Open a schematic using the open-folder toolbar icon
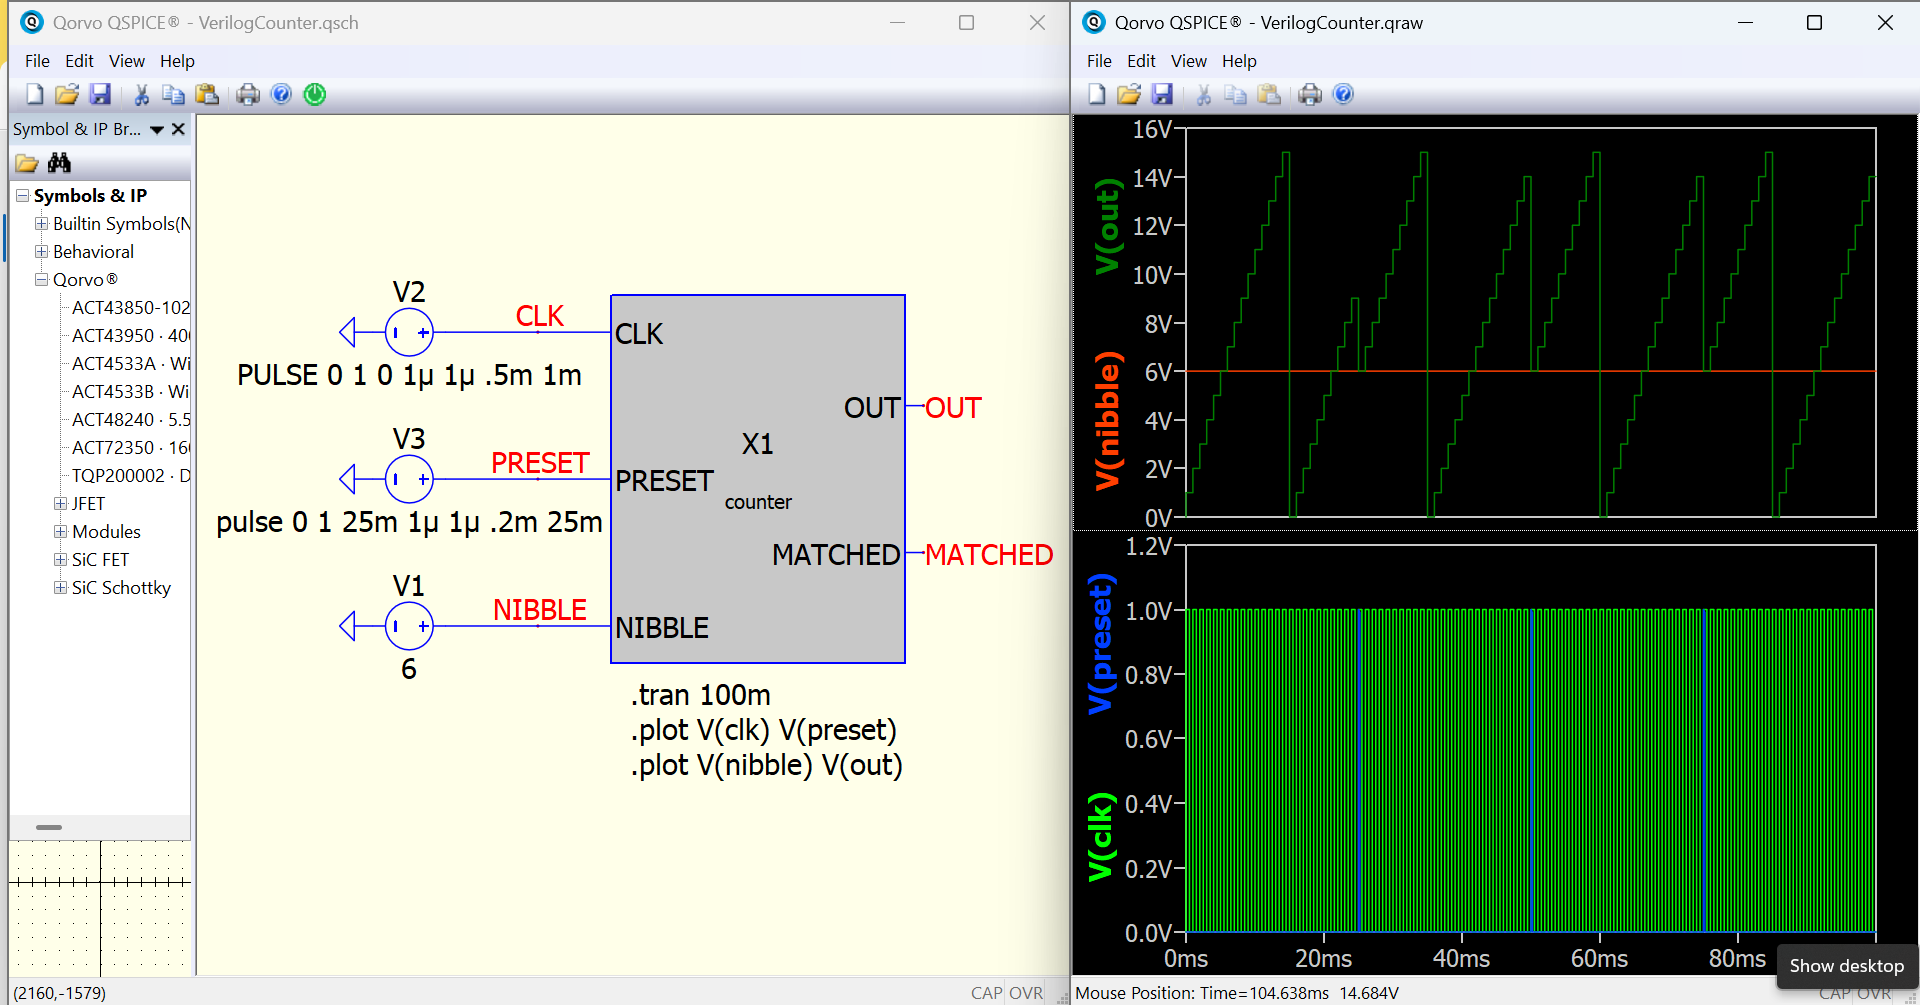 (x=66, y=93)
